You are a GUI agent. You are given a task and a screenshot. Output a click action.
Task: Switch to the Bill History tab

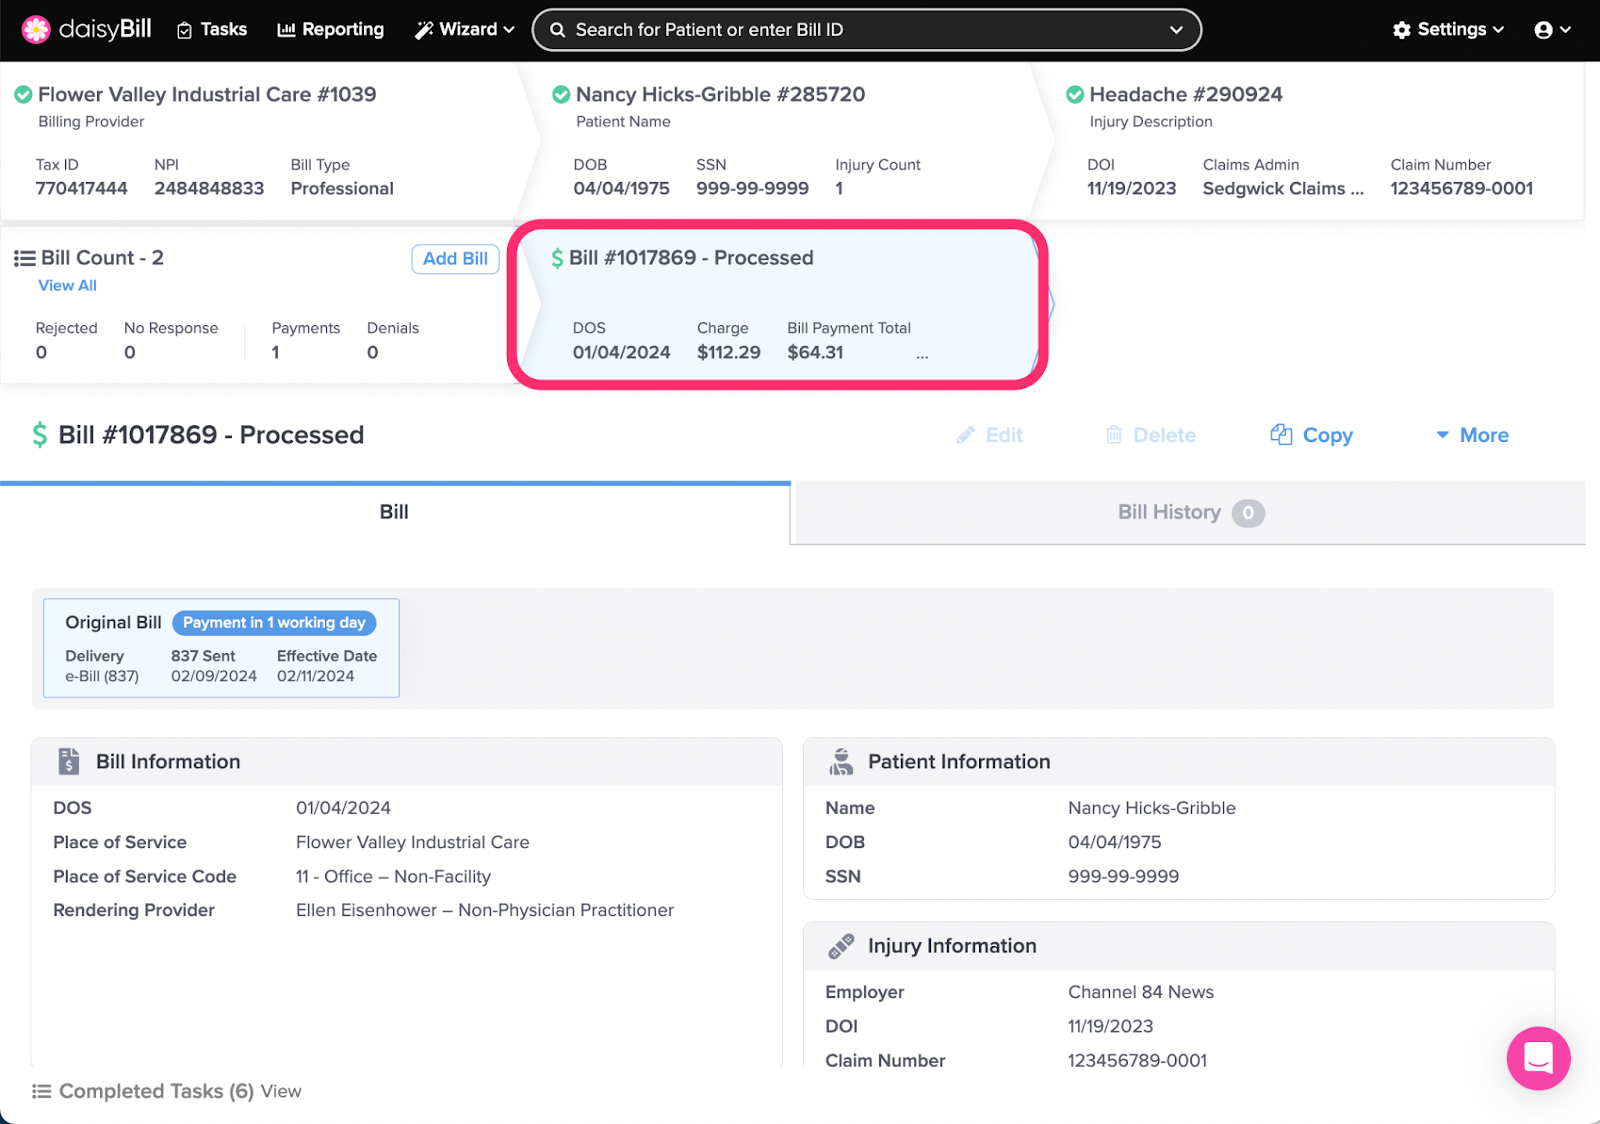tap(1188, 512)
